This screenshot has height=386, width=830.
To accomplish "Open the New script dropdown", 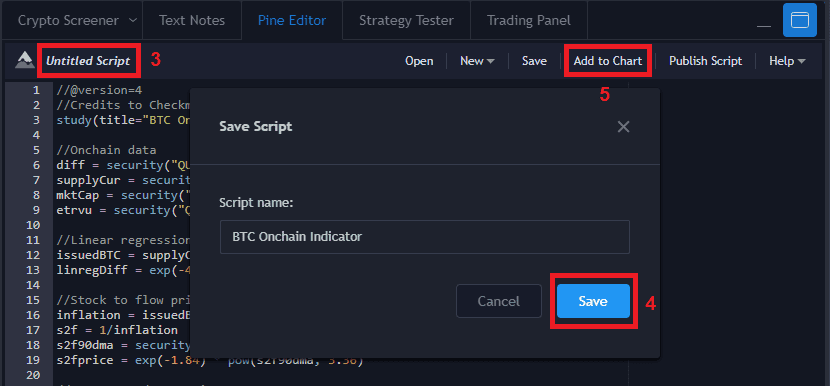I will pyautogui.click(x=477, y=61).
